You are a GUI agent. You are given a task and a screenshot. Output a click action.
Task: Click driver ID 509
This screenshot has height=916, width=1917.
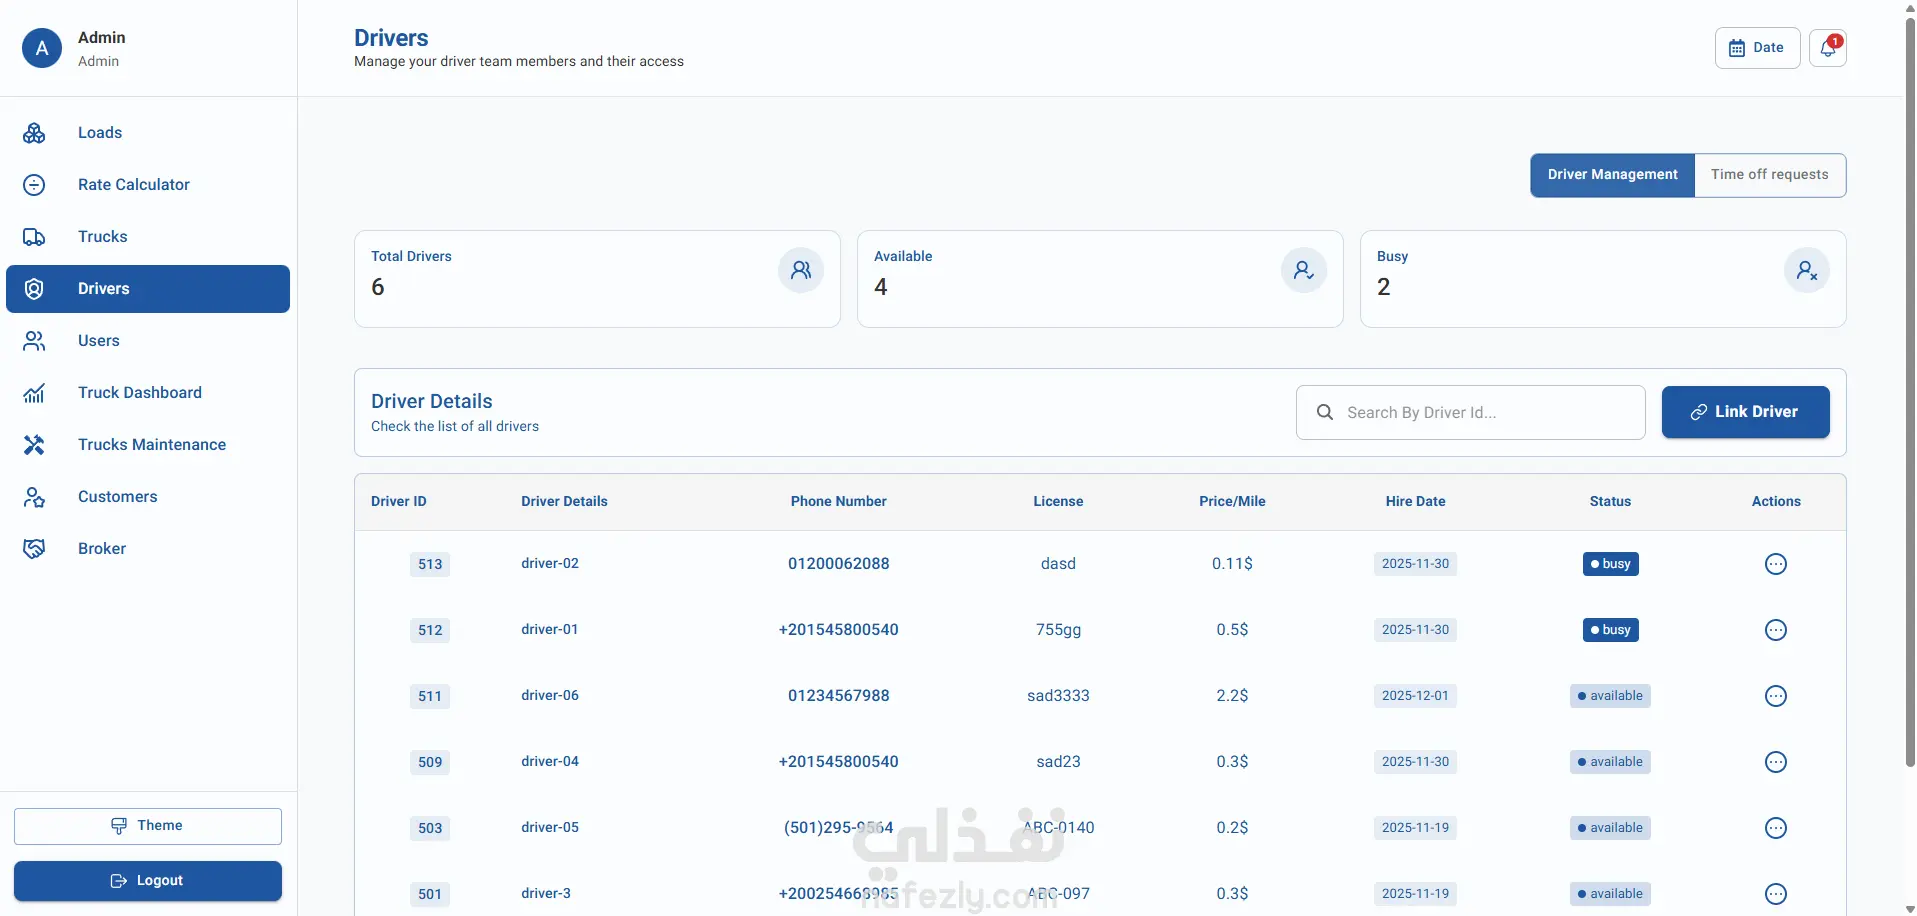tap(430, 762)
